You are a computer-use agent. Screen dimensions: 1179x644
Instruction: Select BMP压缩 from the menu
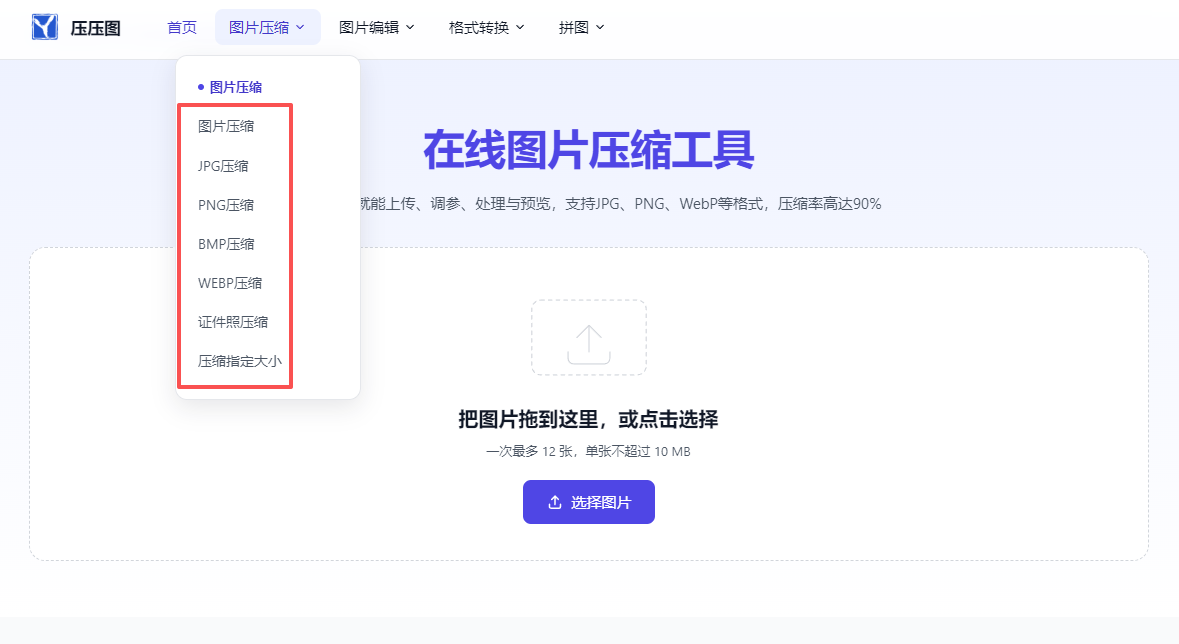coord(226,244)
